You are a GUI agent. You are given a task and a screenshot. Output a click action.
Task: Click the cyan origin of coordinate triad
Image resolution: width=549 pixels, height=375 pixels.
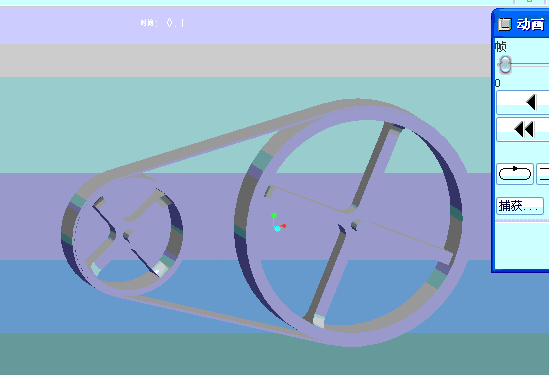point(277,229)
